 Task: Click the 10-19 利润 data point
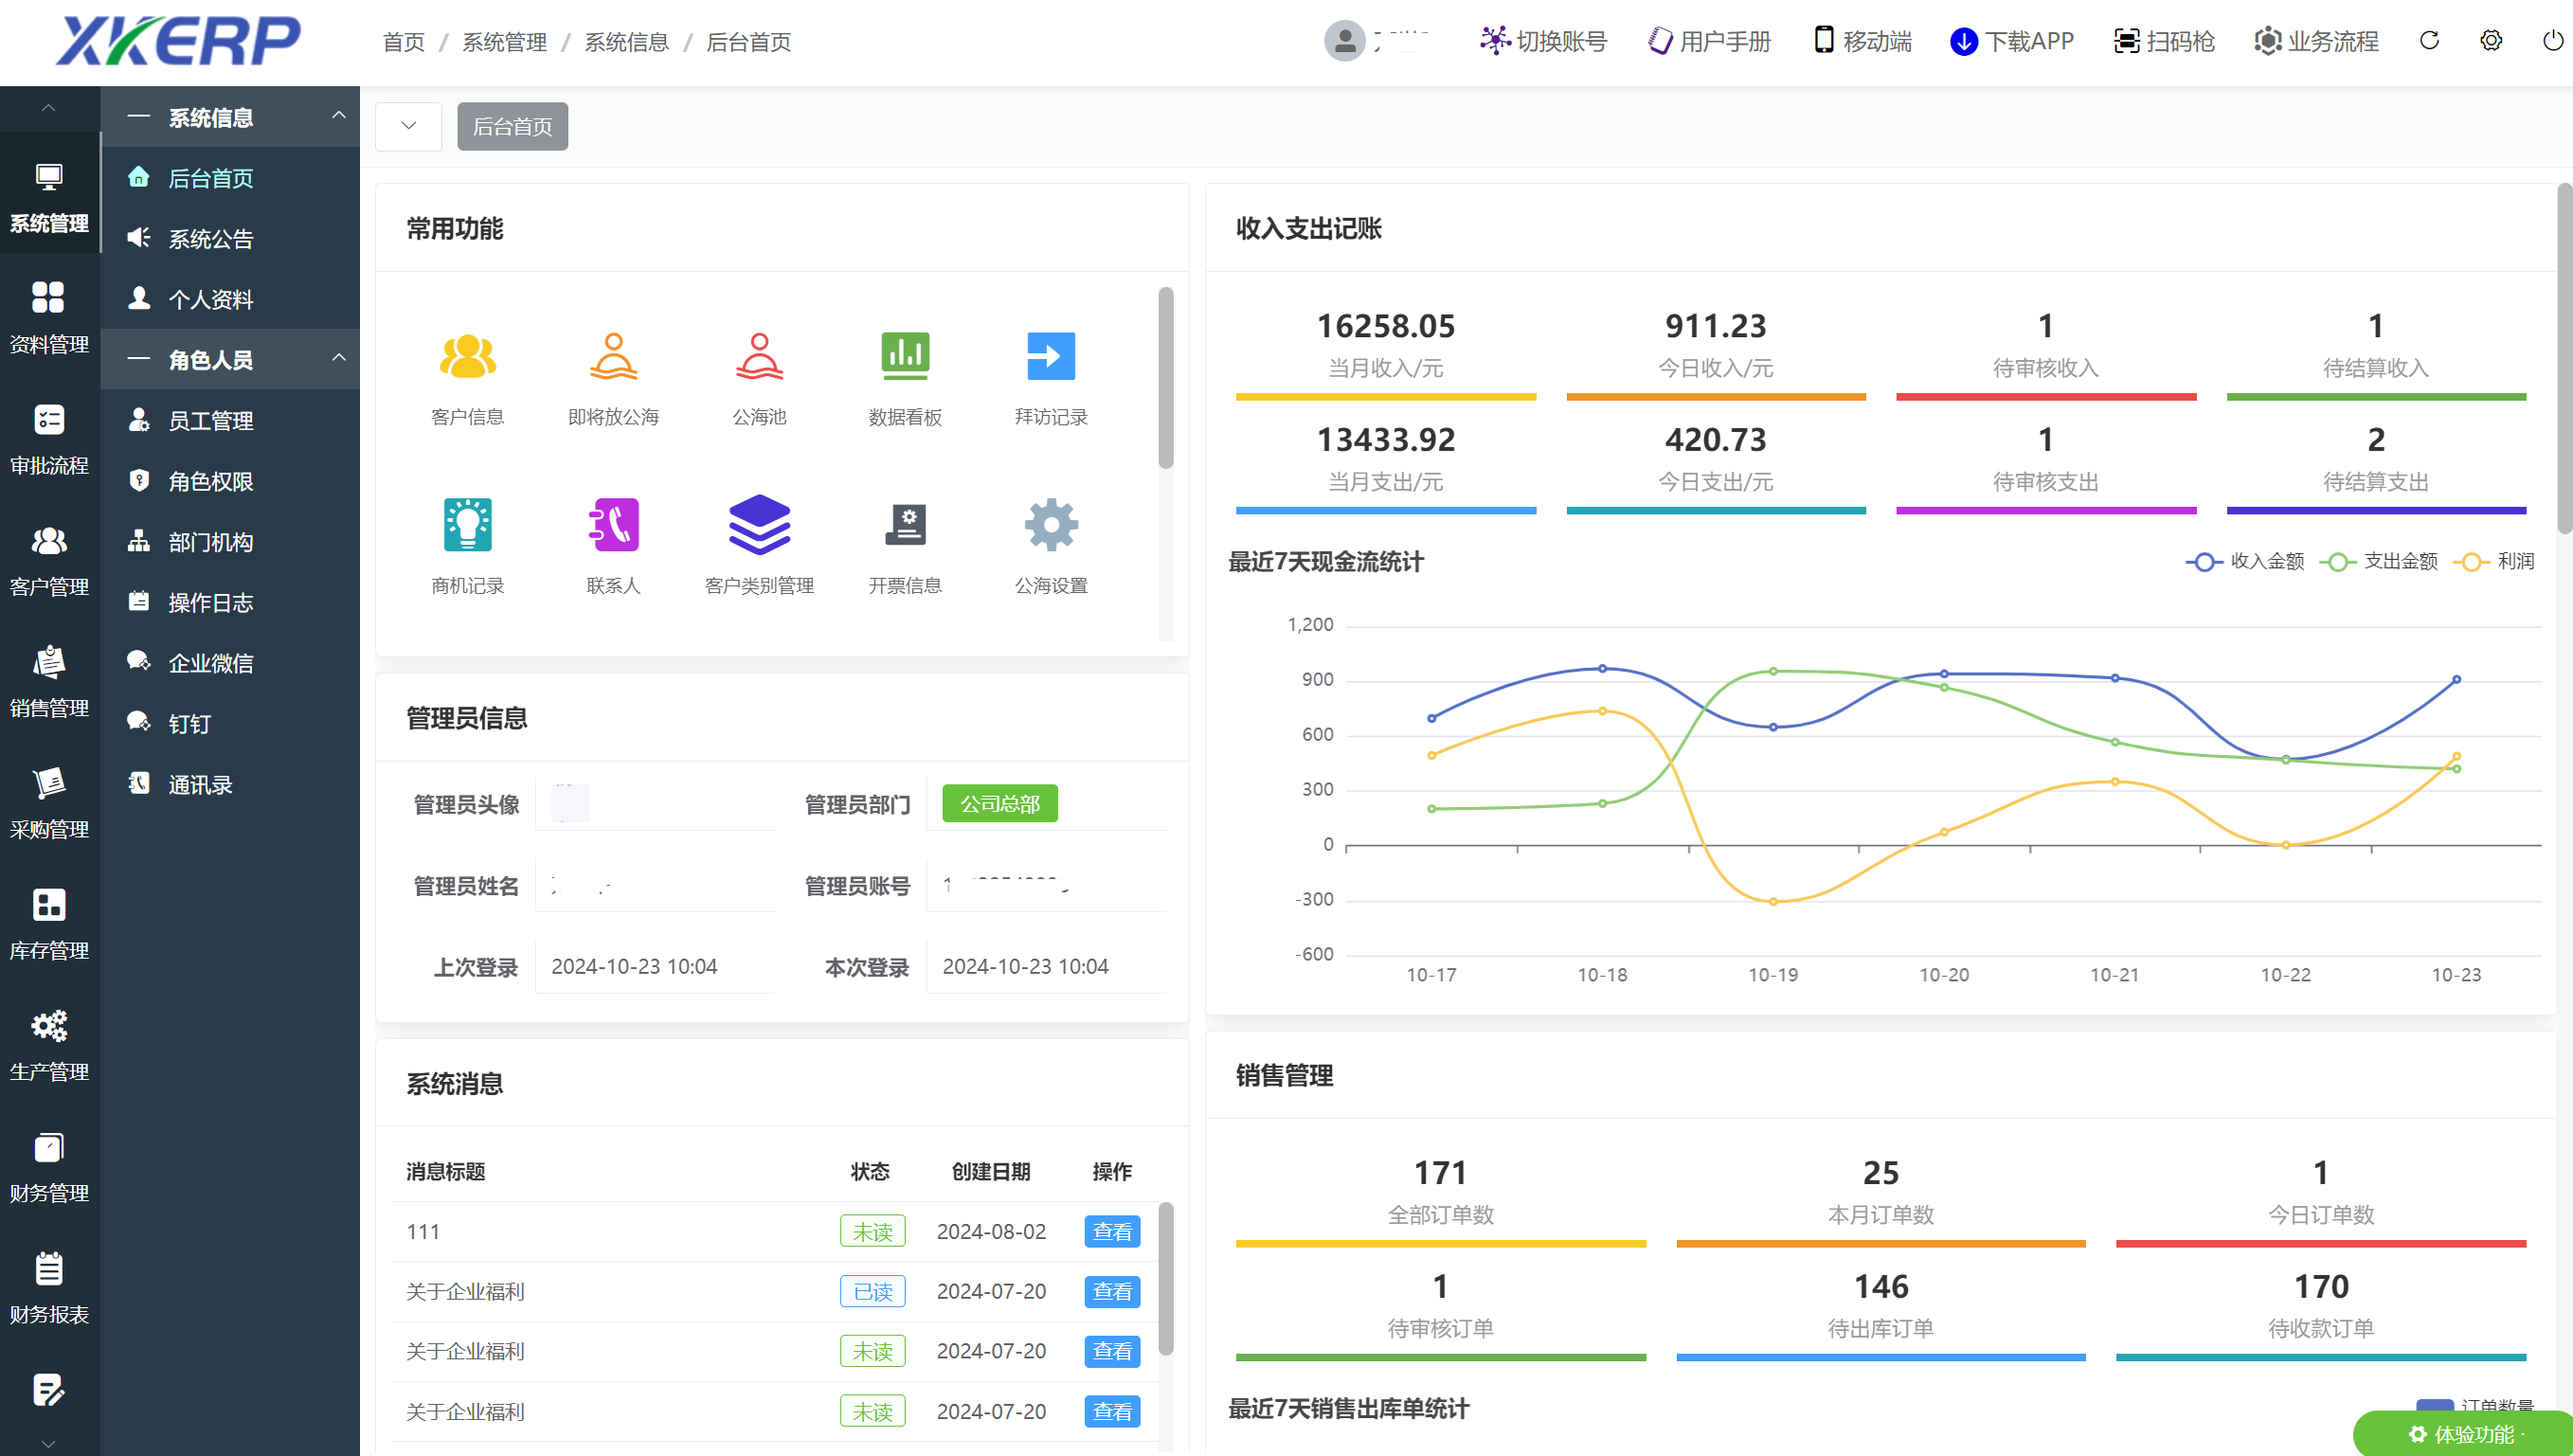(1773, 902)
